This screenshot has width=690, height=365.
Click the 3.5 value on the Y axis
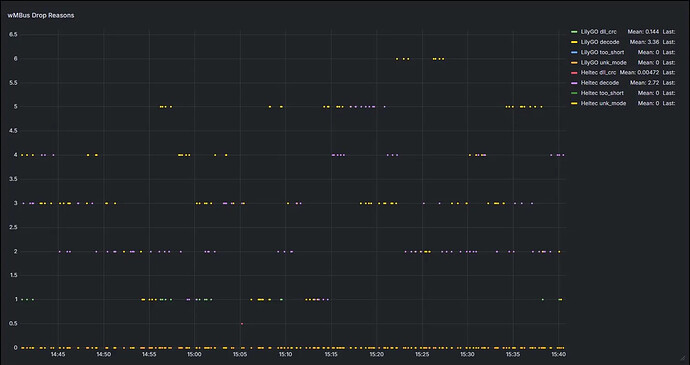[13, 179]
